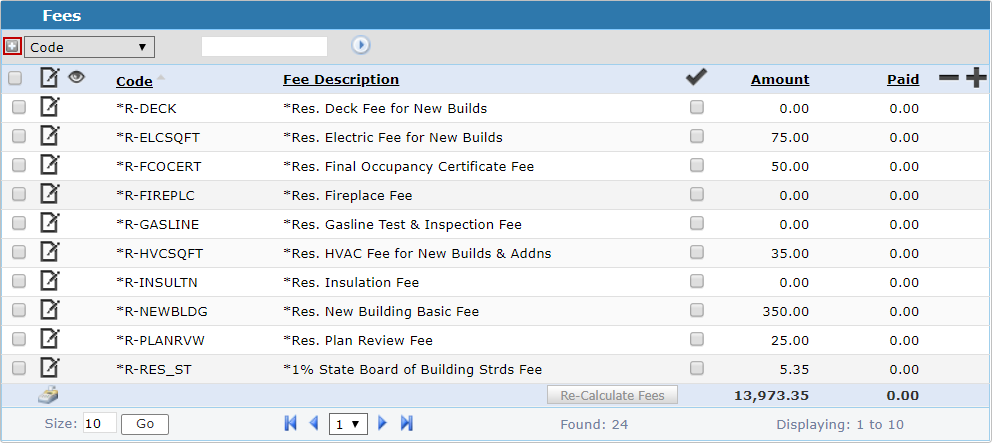
Task: Select the *R-FIREPLC row checkbox
Action: tap(19, 195)
